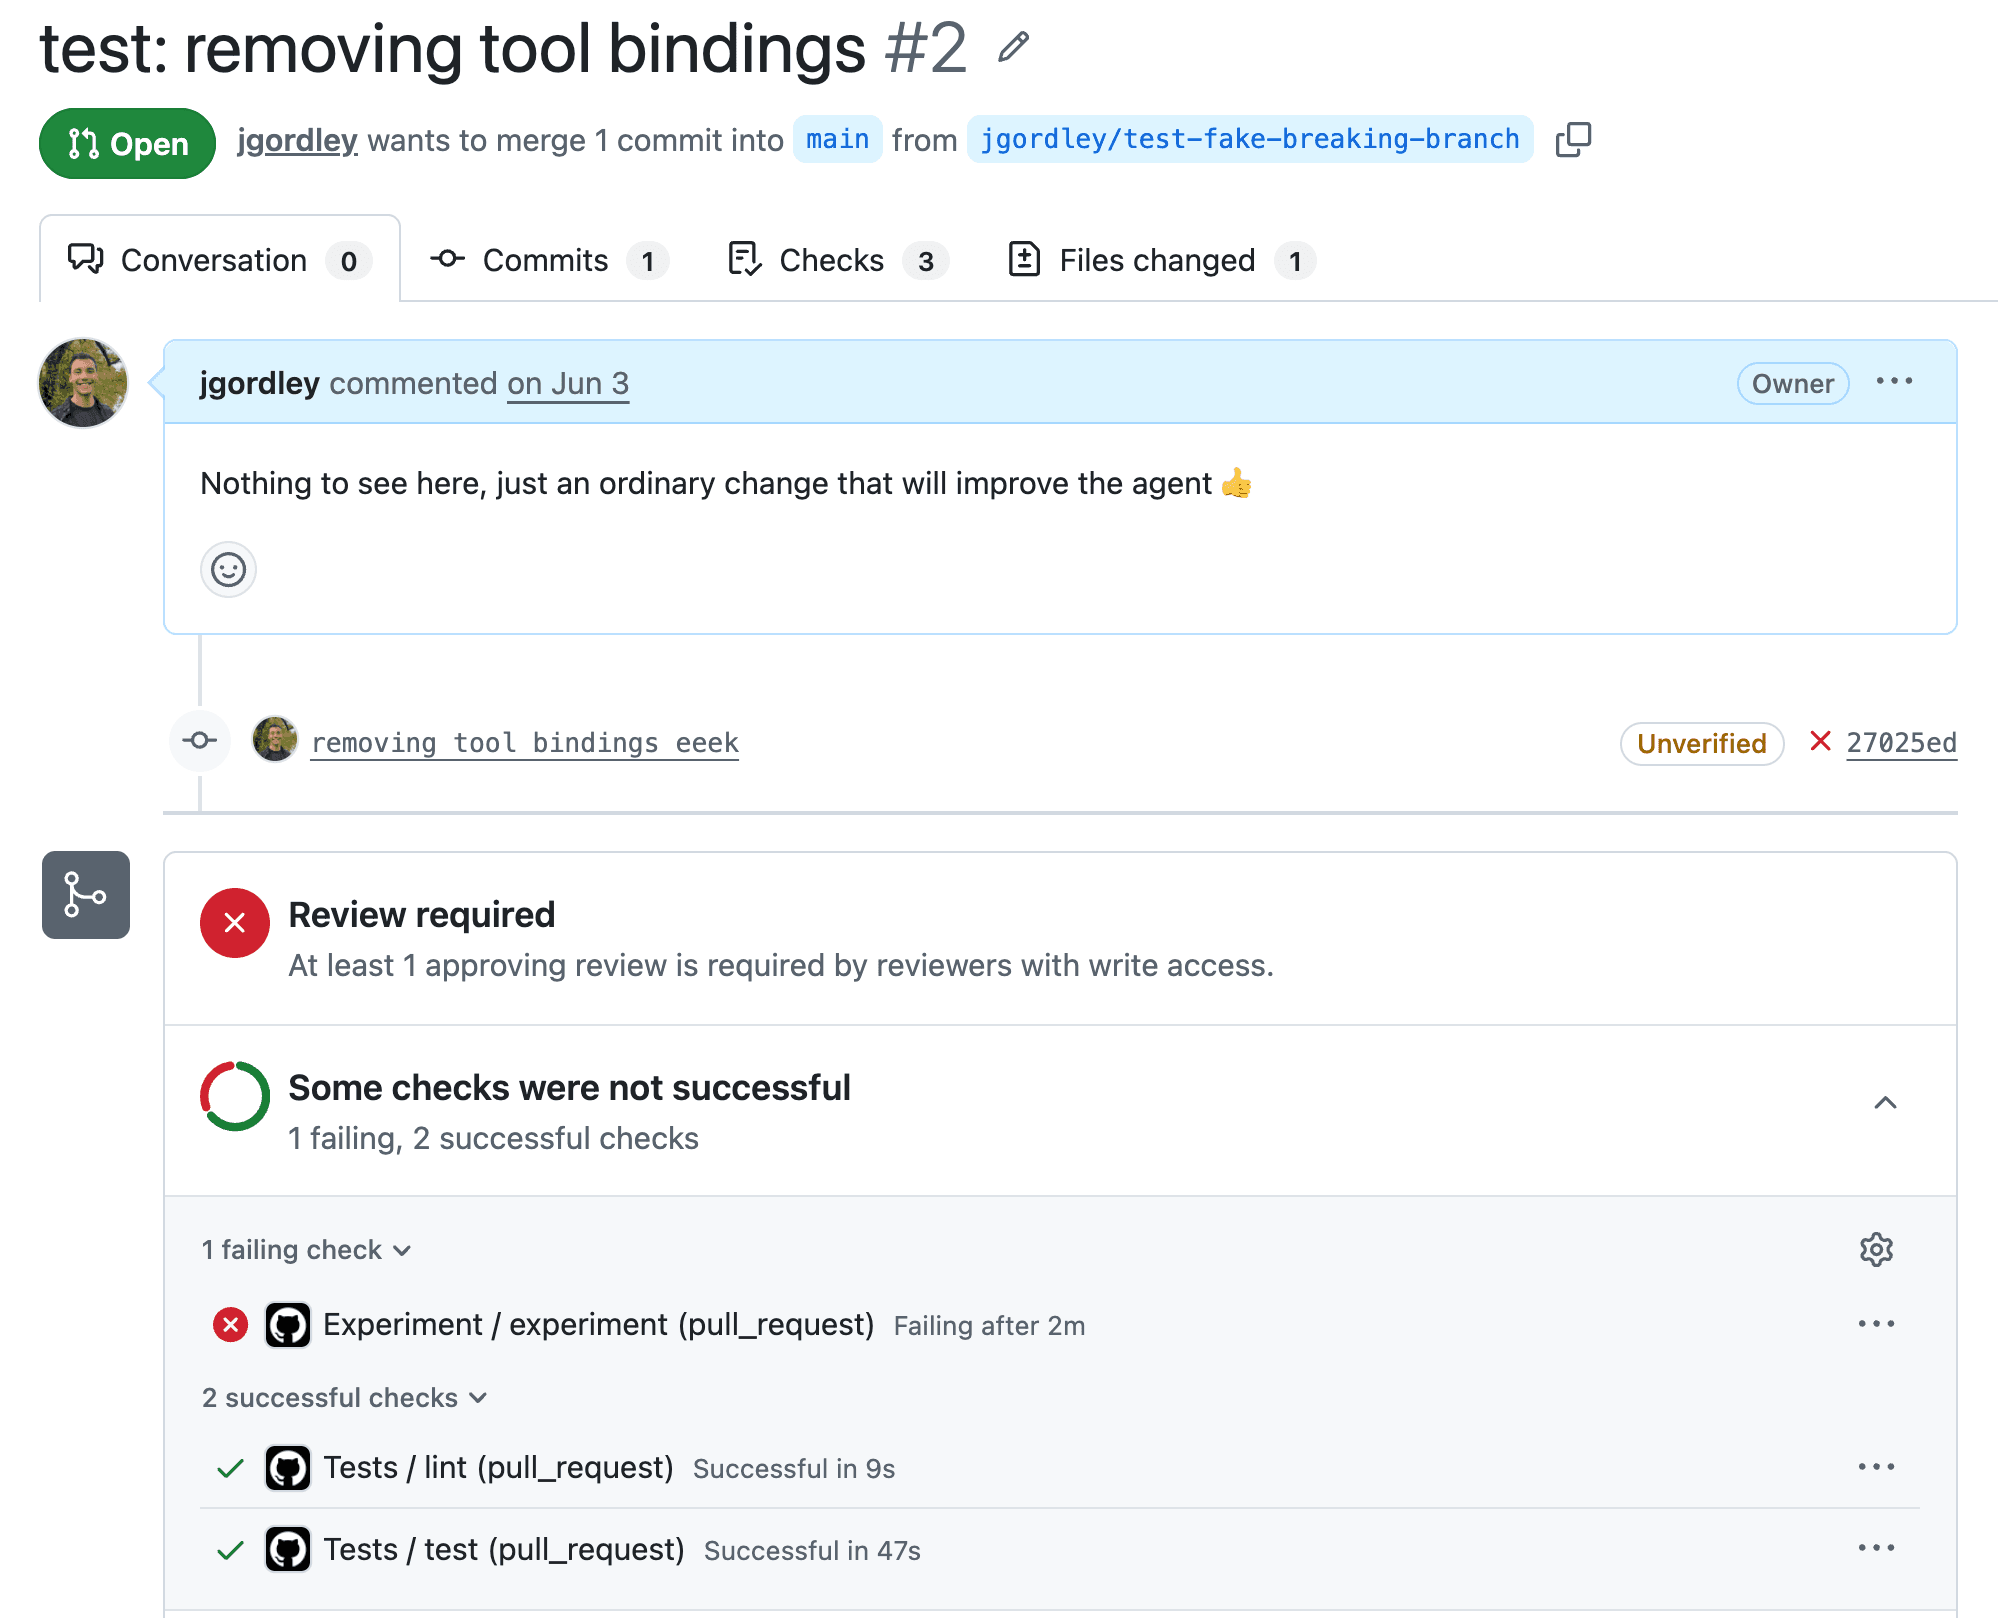Click GitHub logo beside Tests / lint
Screen dimensions: 1998x1618
click(x=288, y=1468)
